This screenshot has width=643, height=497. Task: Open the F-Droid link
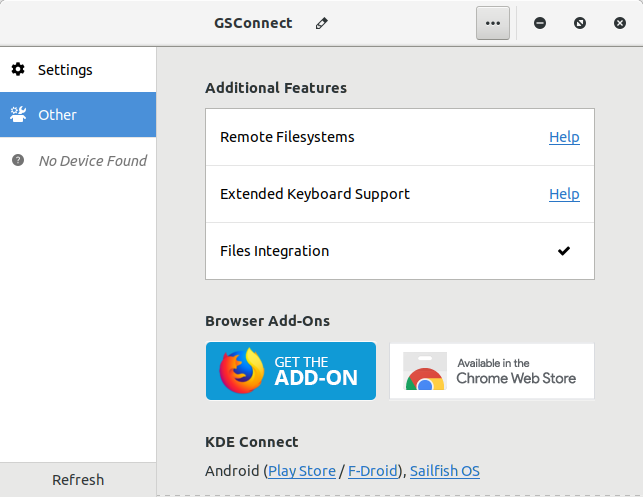374,470
